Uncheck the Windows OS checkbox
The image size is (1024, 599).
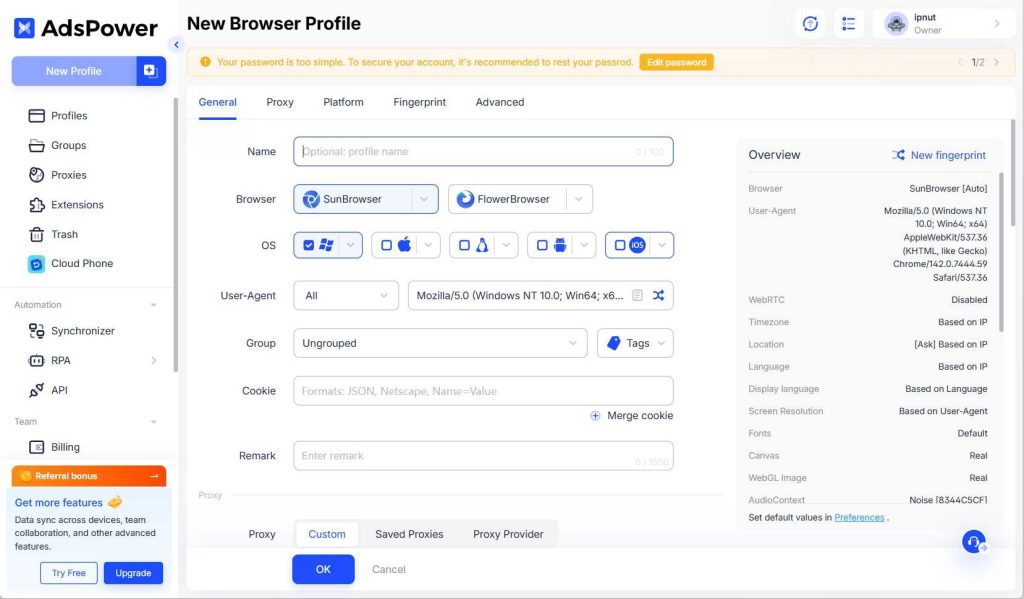309,245
